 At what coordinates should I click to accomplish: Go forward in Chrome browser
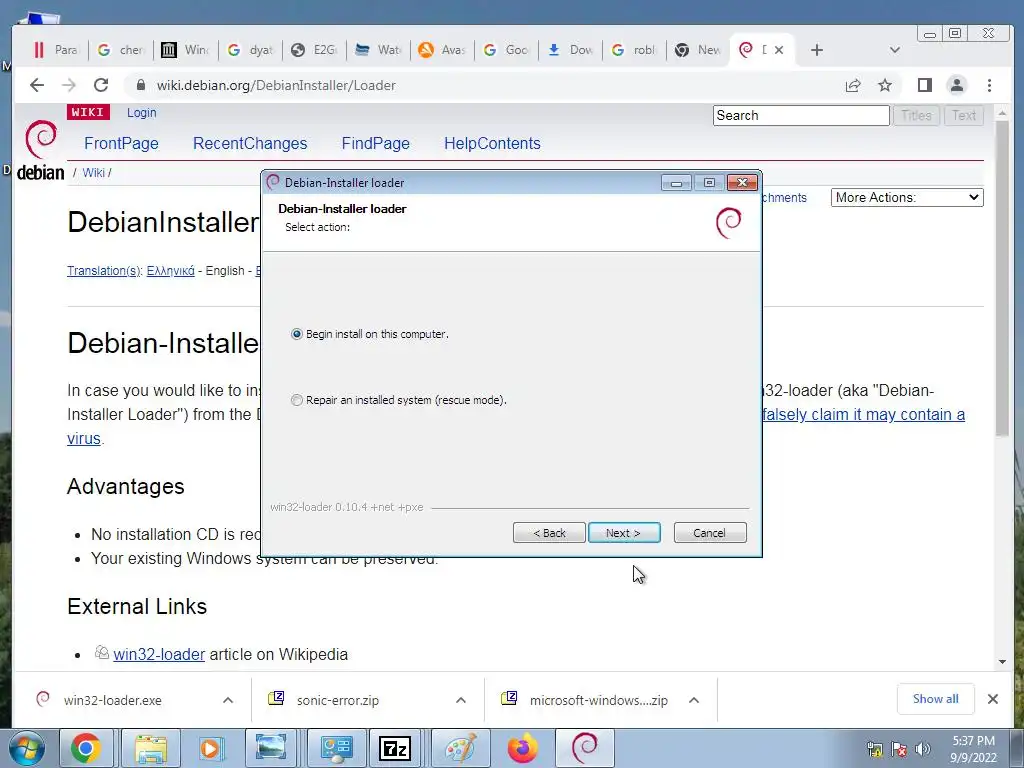(x=69, y=85)
